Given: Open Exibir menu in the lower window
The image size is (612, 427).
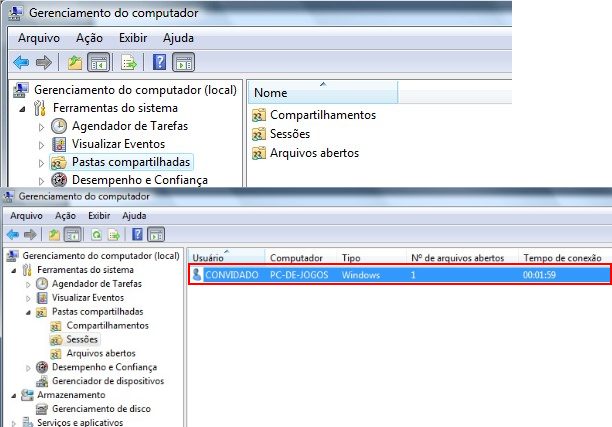Looking at the screenshot, I should point(99,215).
